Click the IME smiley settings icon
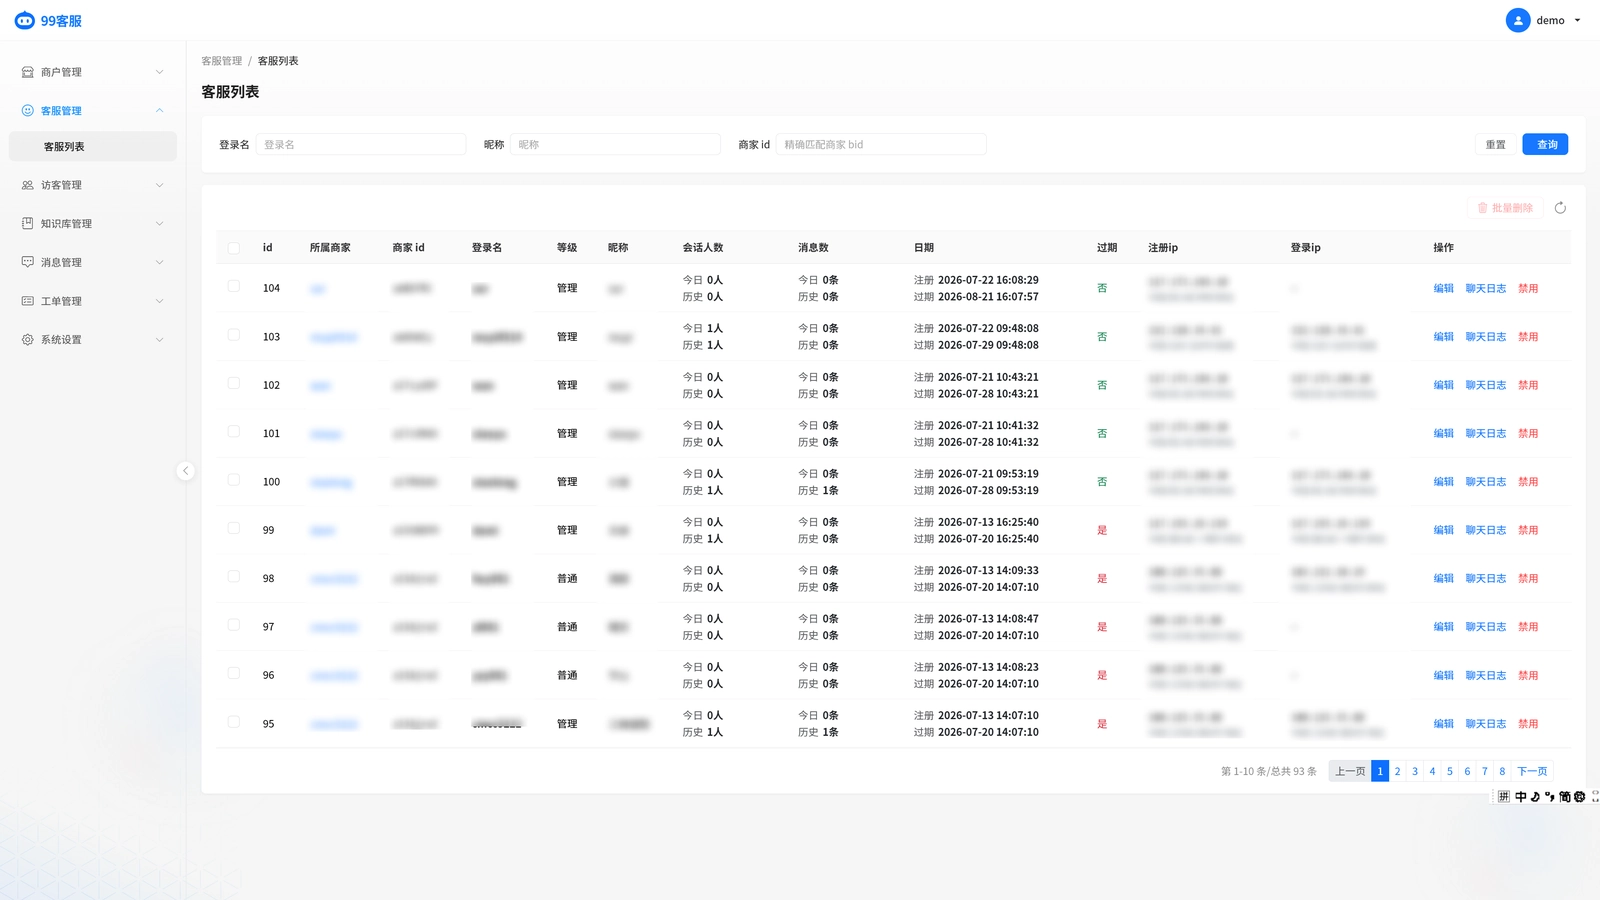The height and width of the screenshot is (900, 1600). (1580, 797)
